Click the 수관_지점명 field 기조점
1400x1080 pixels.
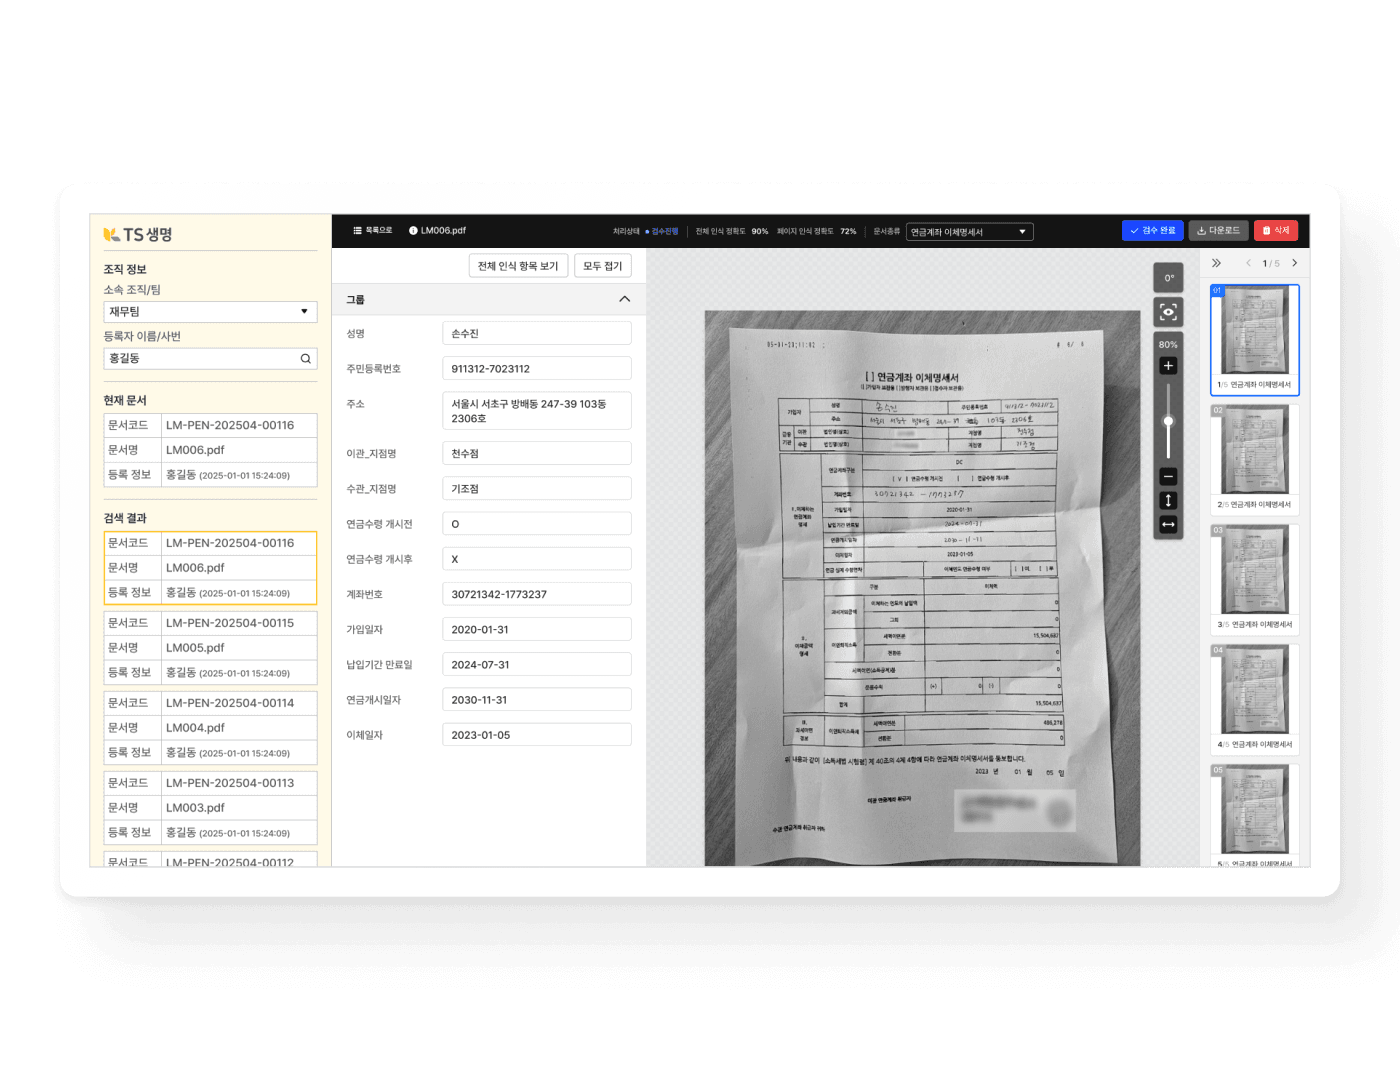pyautogui.click(x=537, y=489)
